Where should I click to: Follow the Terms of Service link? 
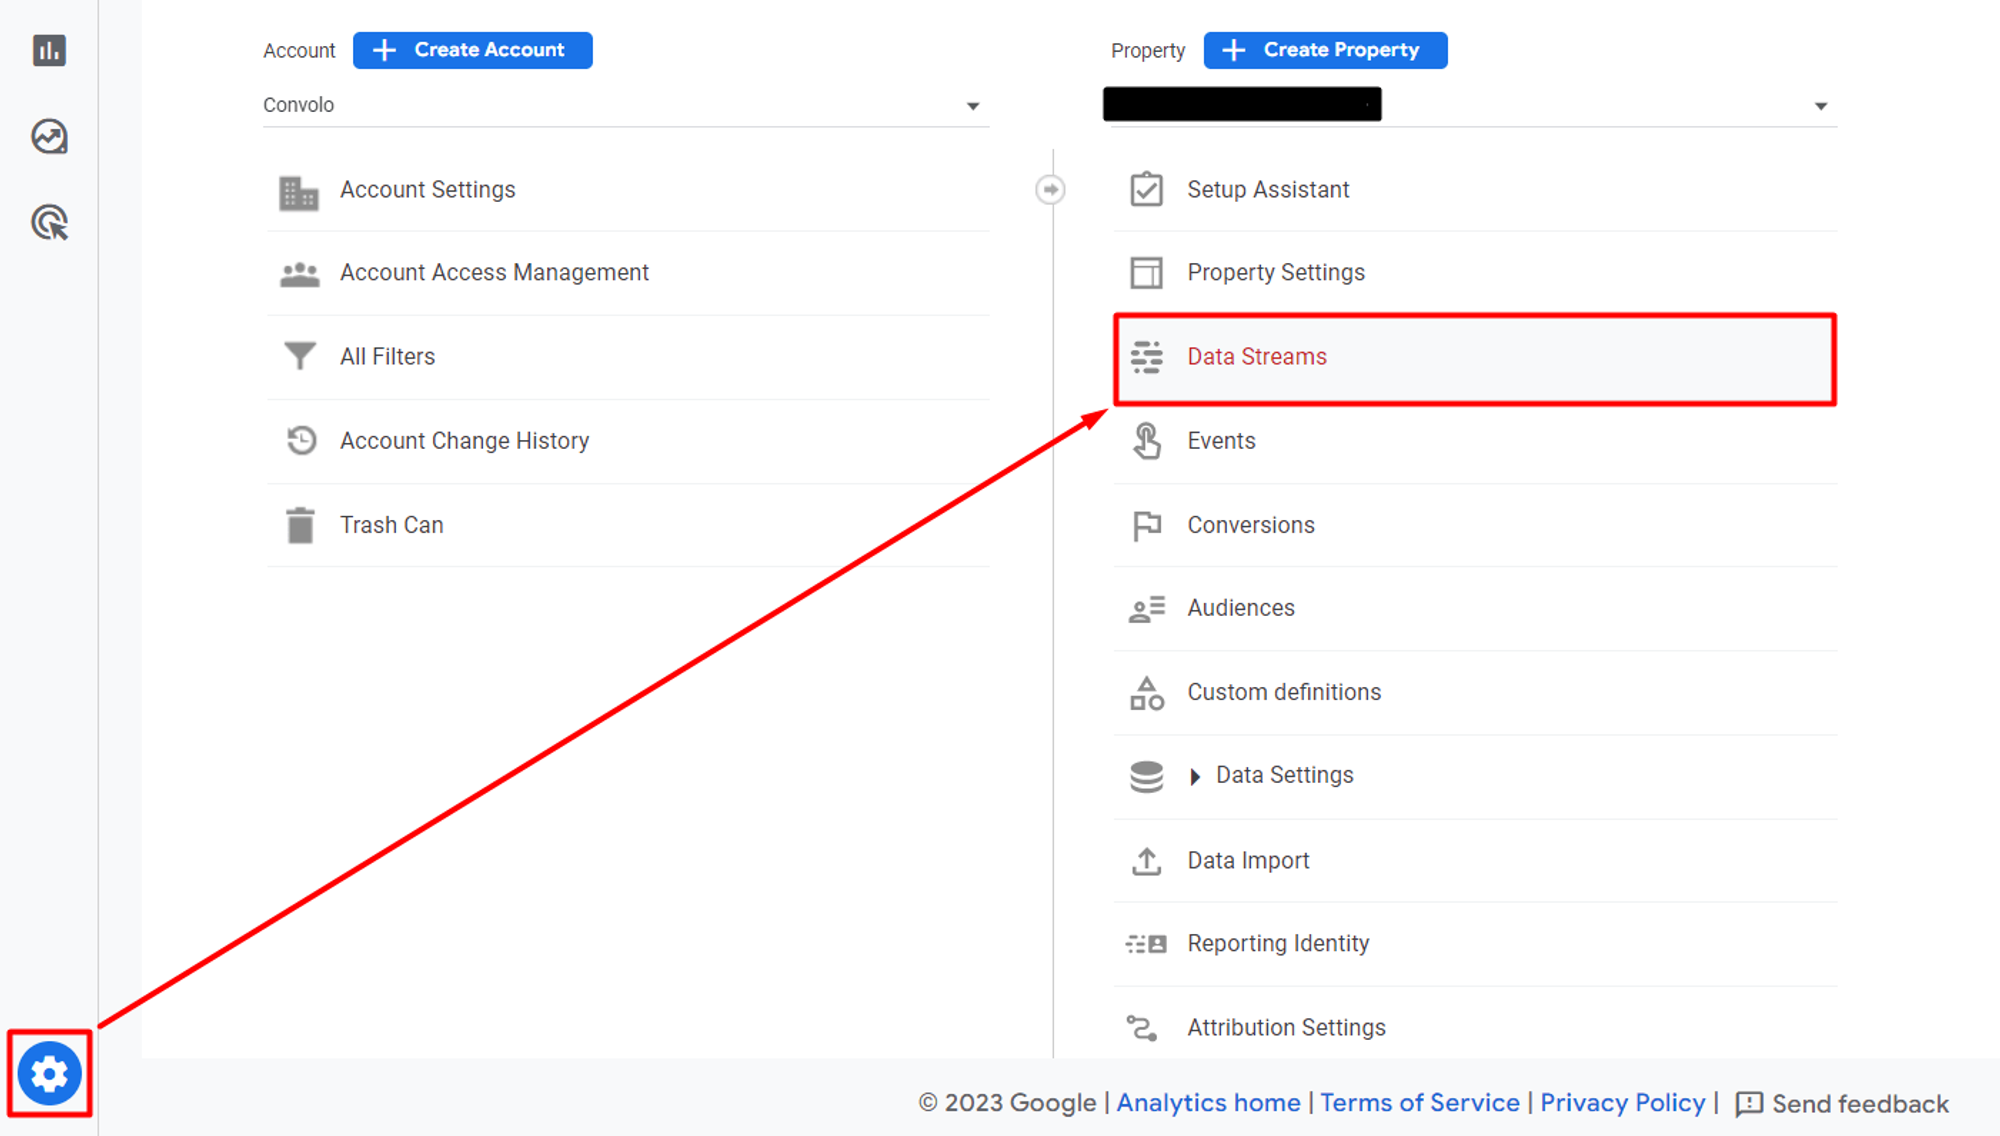[x=1419, y=1103]
